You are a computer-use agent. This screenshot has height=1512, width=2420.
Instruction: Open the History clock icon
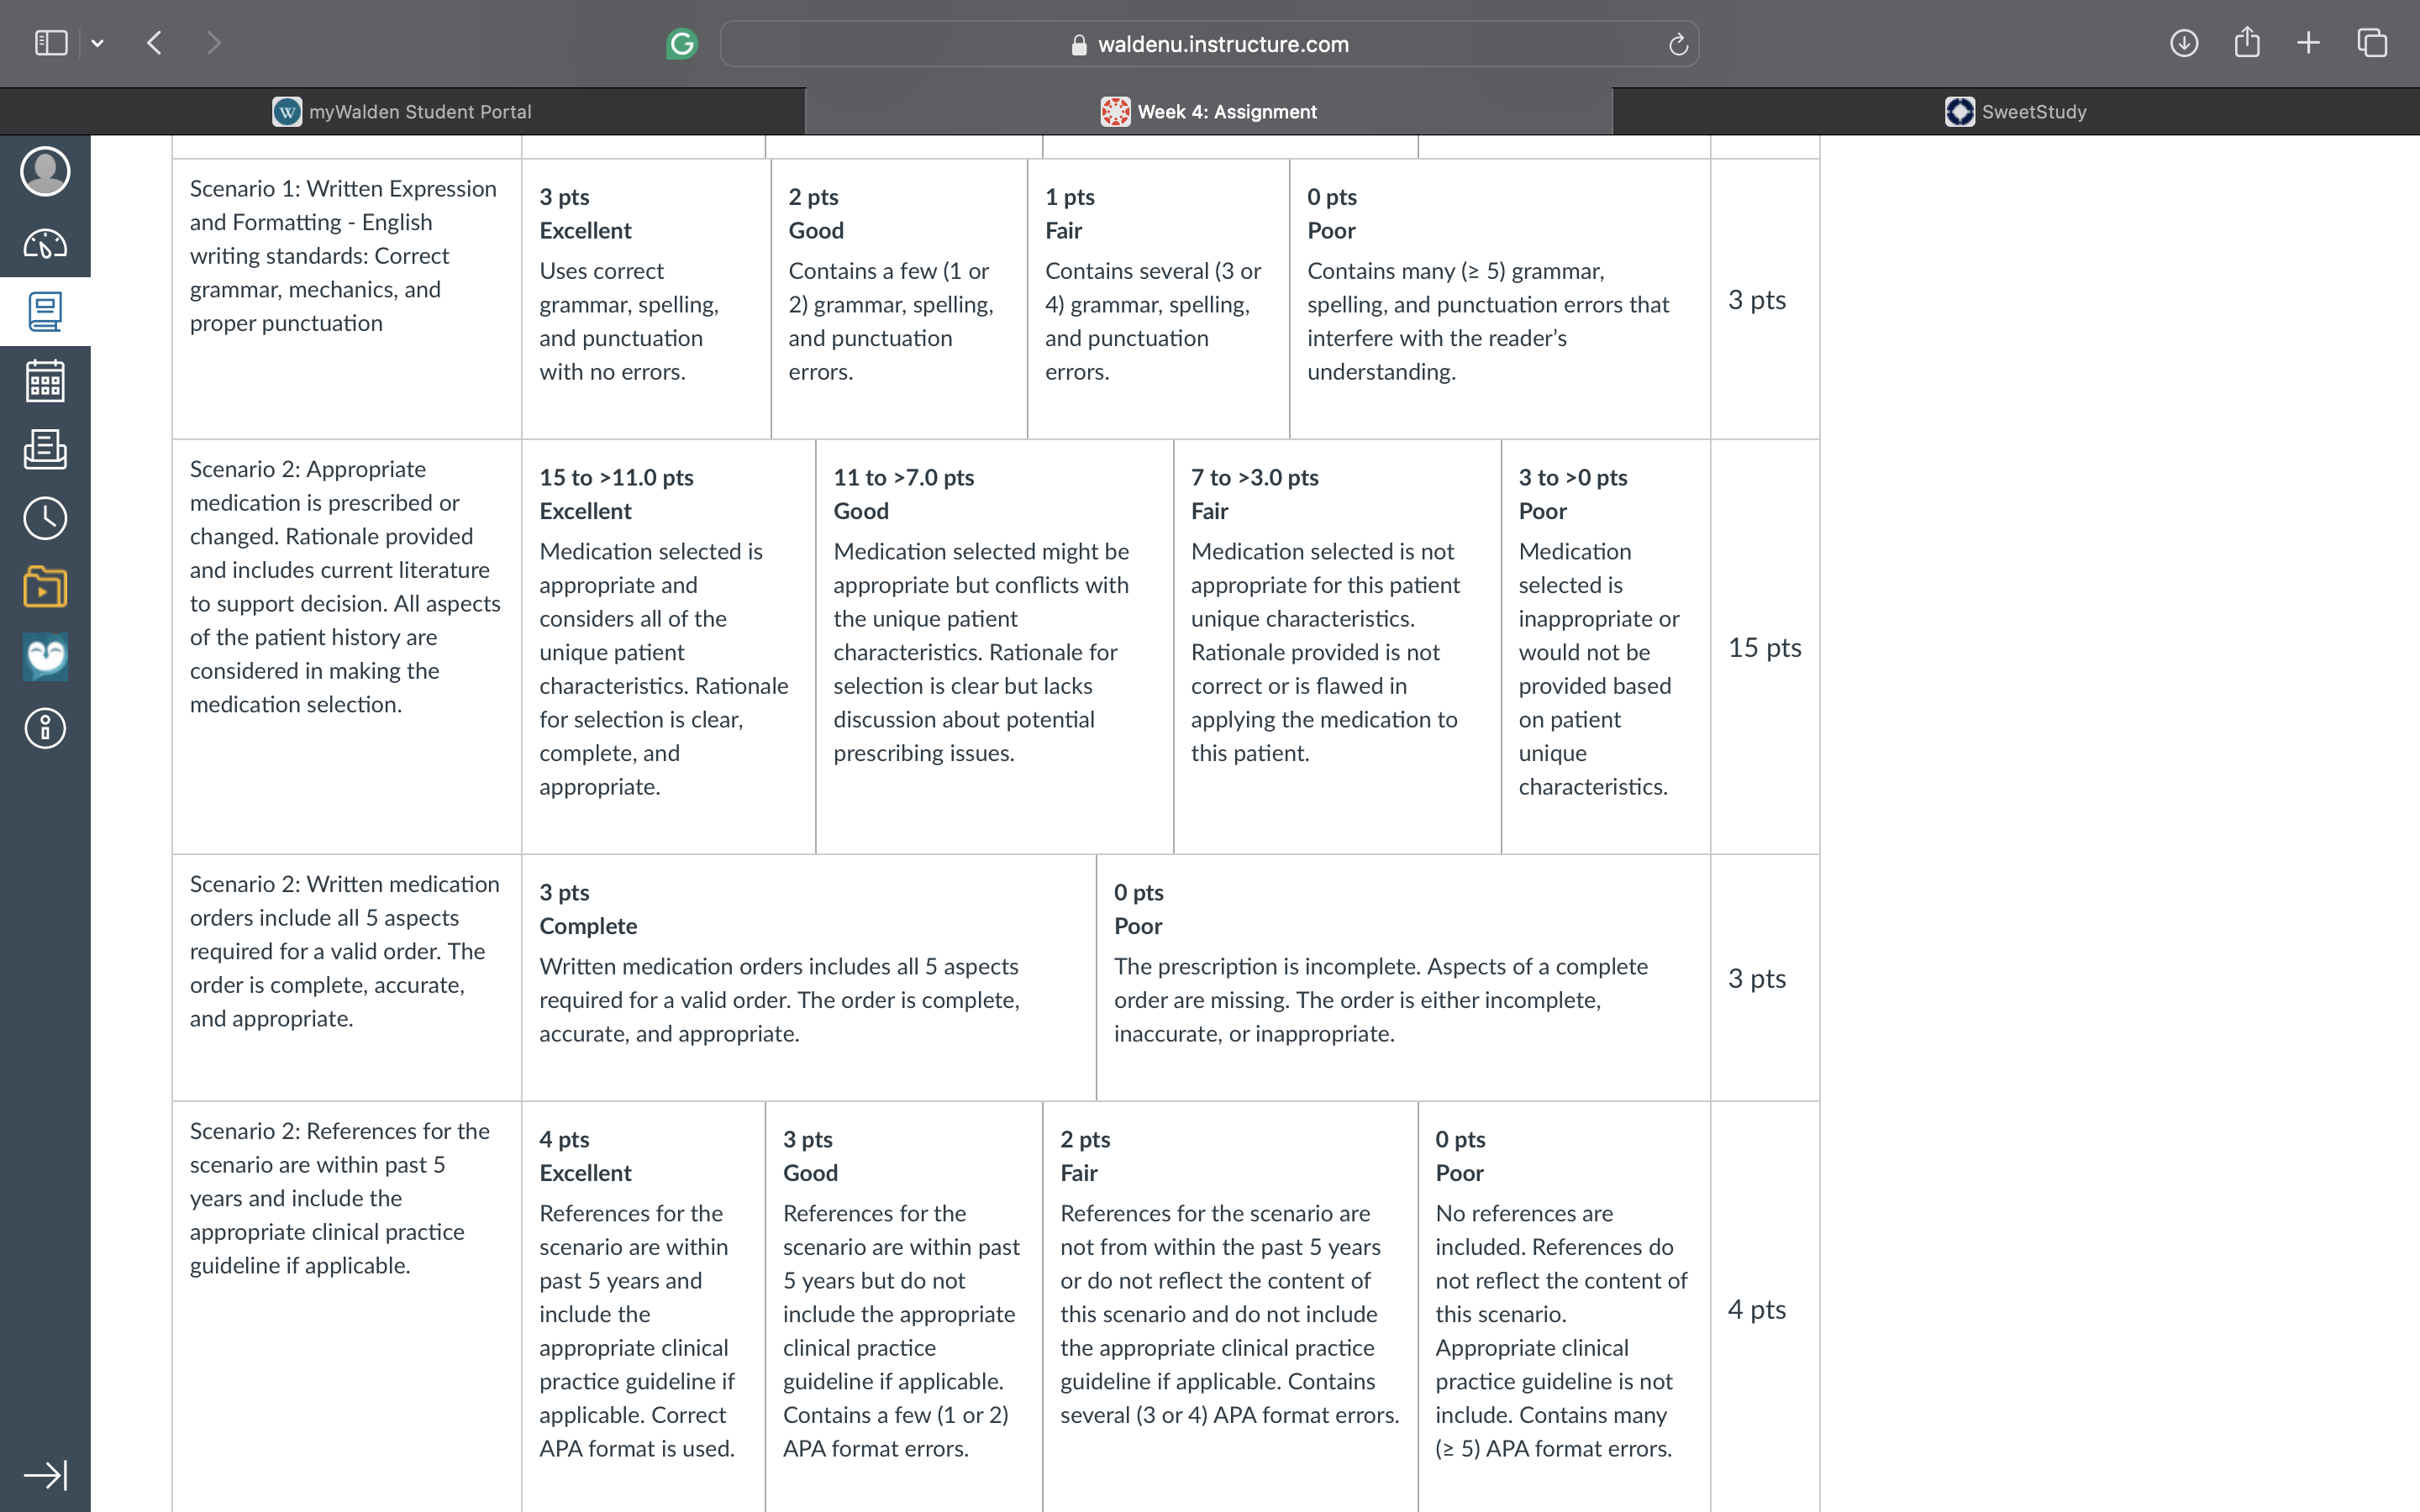pyautogui.click(x=45, y=518)
